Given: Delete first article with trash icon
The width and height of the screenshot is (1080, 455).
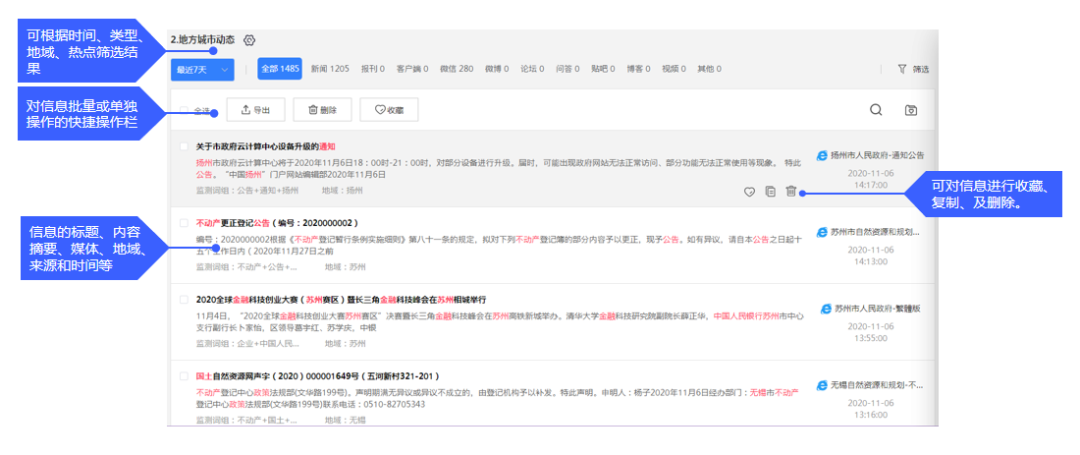Looking at the screenshot, I should coord(791,191).
